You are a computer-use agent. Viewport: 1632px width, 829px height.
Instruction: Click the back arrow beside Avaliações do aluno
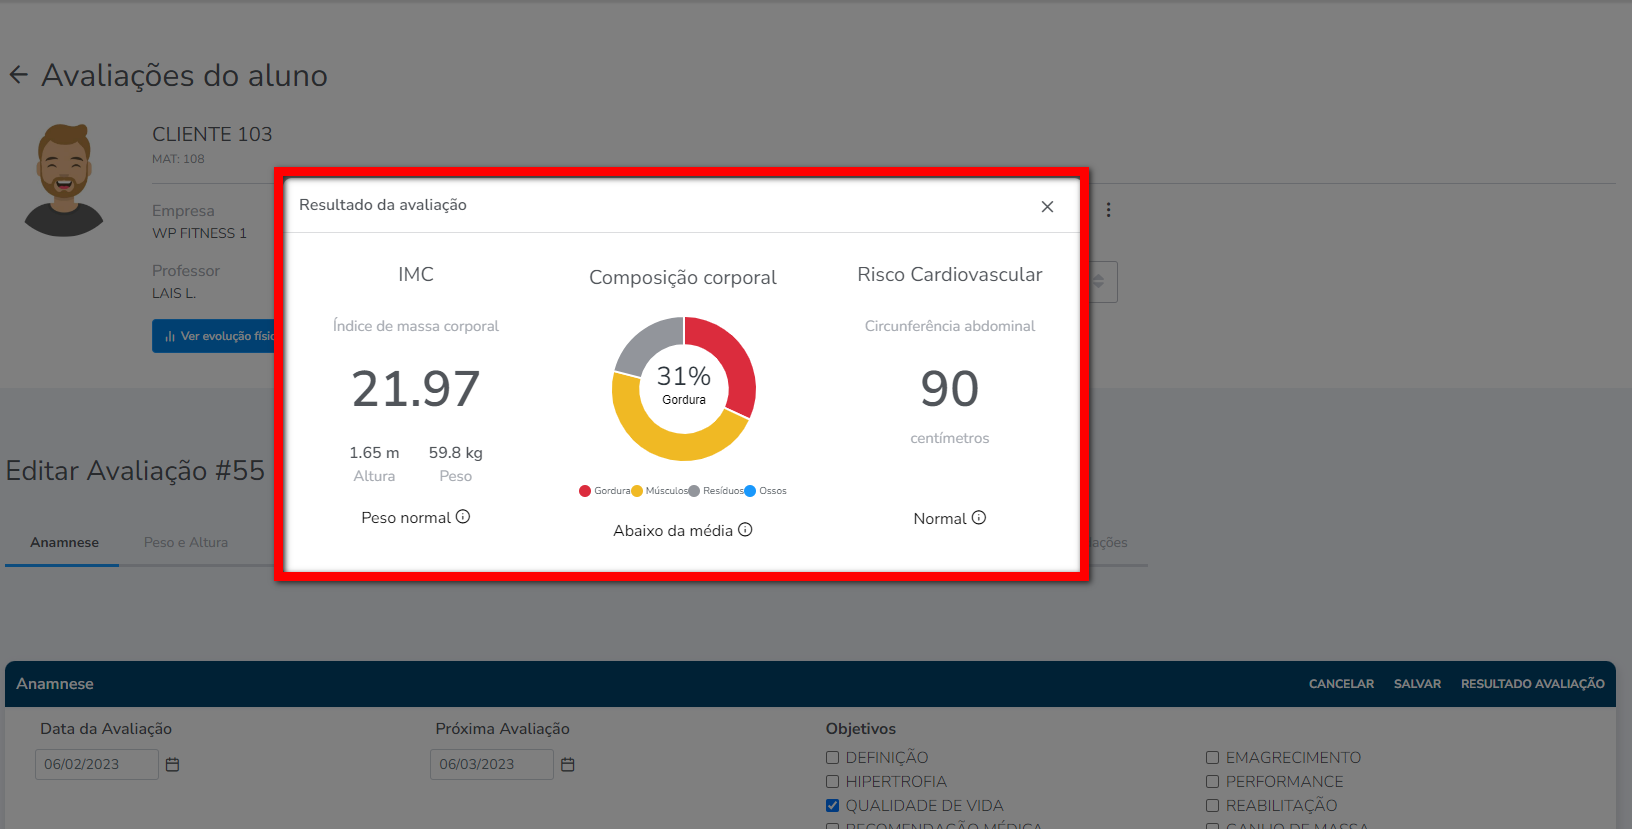point(18,75)
